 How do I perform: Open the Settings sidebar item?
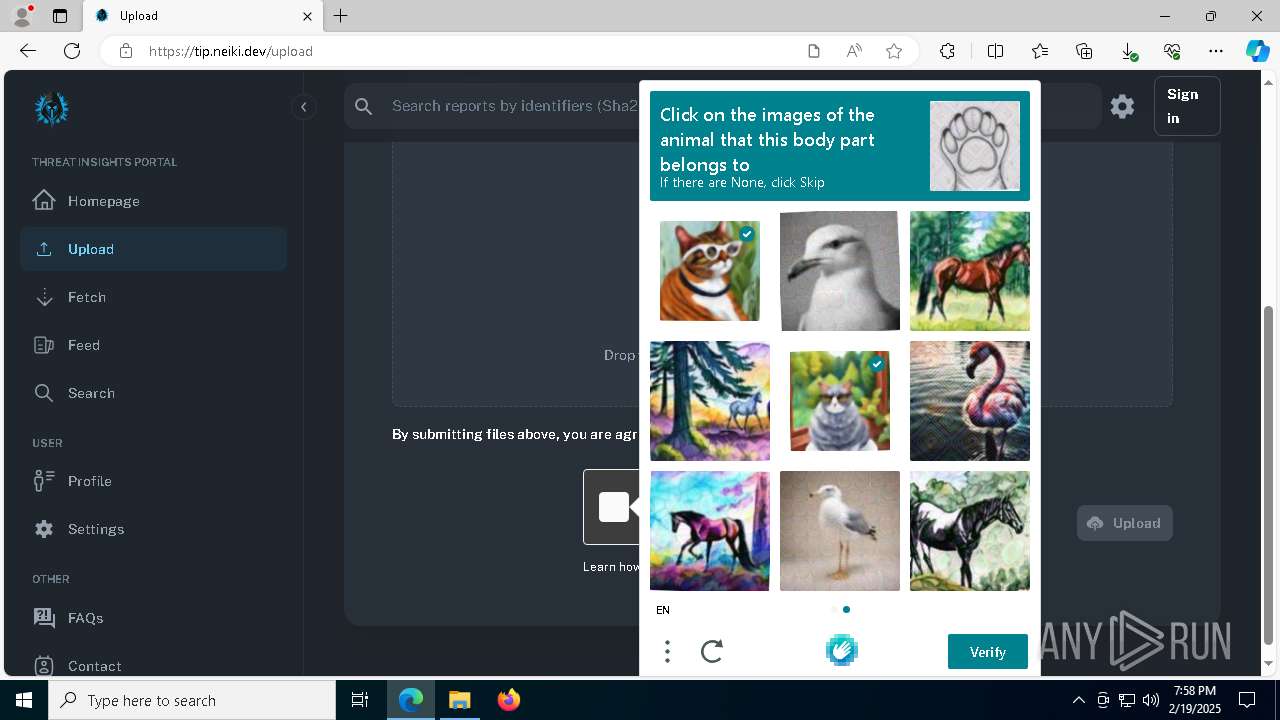click(153, 529)
